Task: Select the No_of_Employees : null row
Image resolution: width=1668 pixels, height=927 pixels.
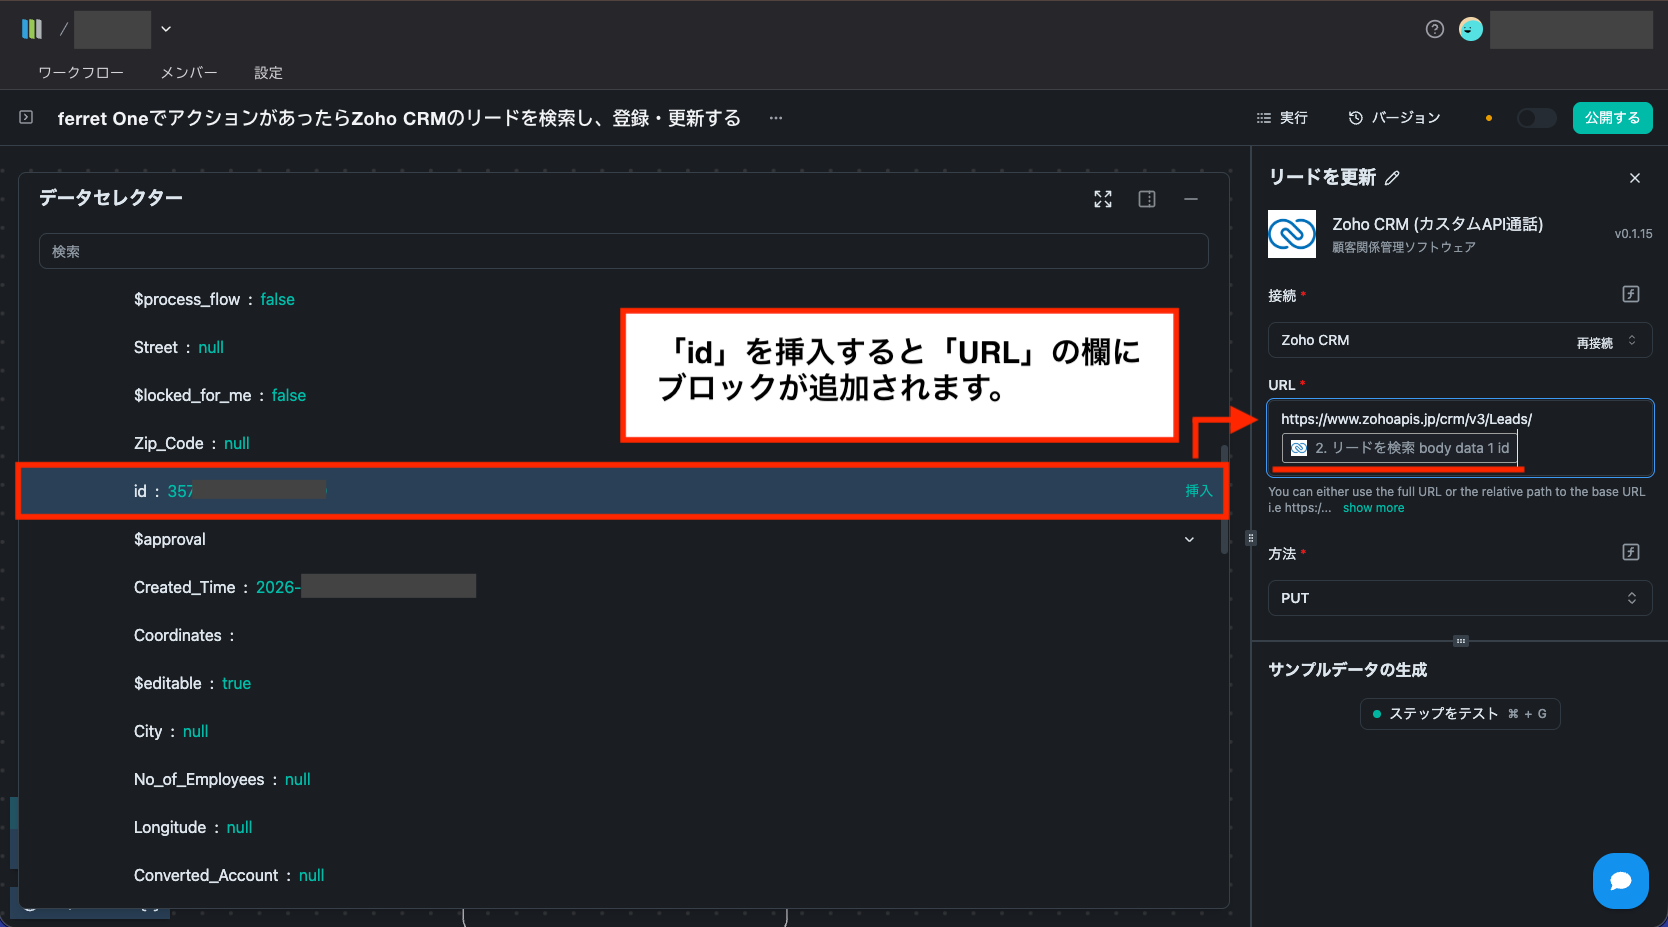Action: [622, 779]
